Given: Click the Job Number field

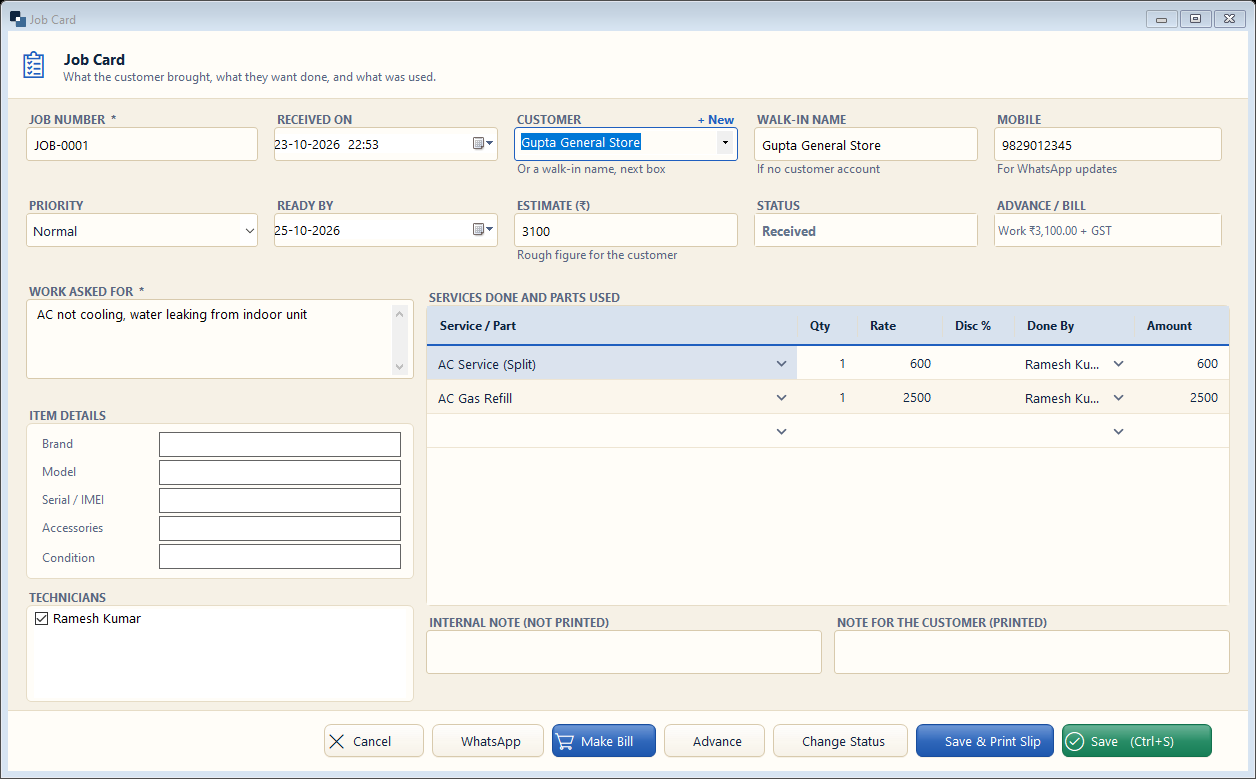Looking at the screenshot, I should [142, 144].
